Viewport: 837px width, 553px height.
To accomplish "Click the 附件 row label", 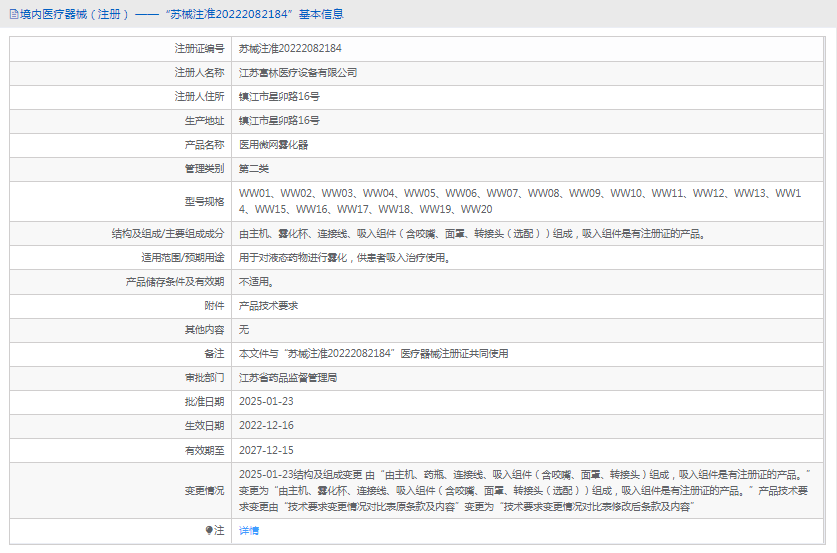I will (215, 305).
